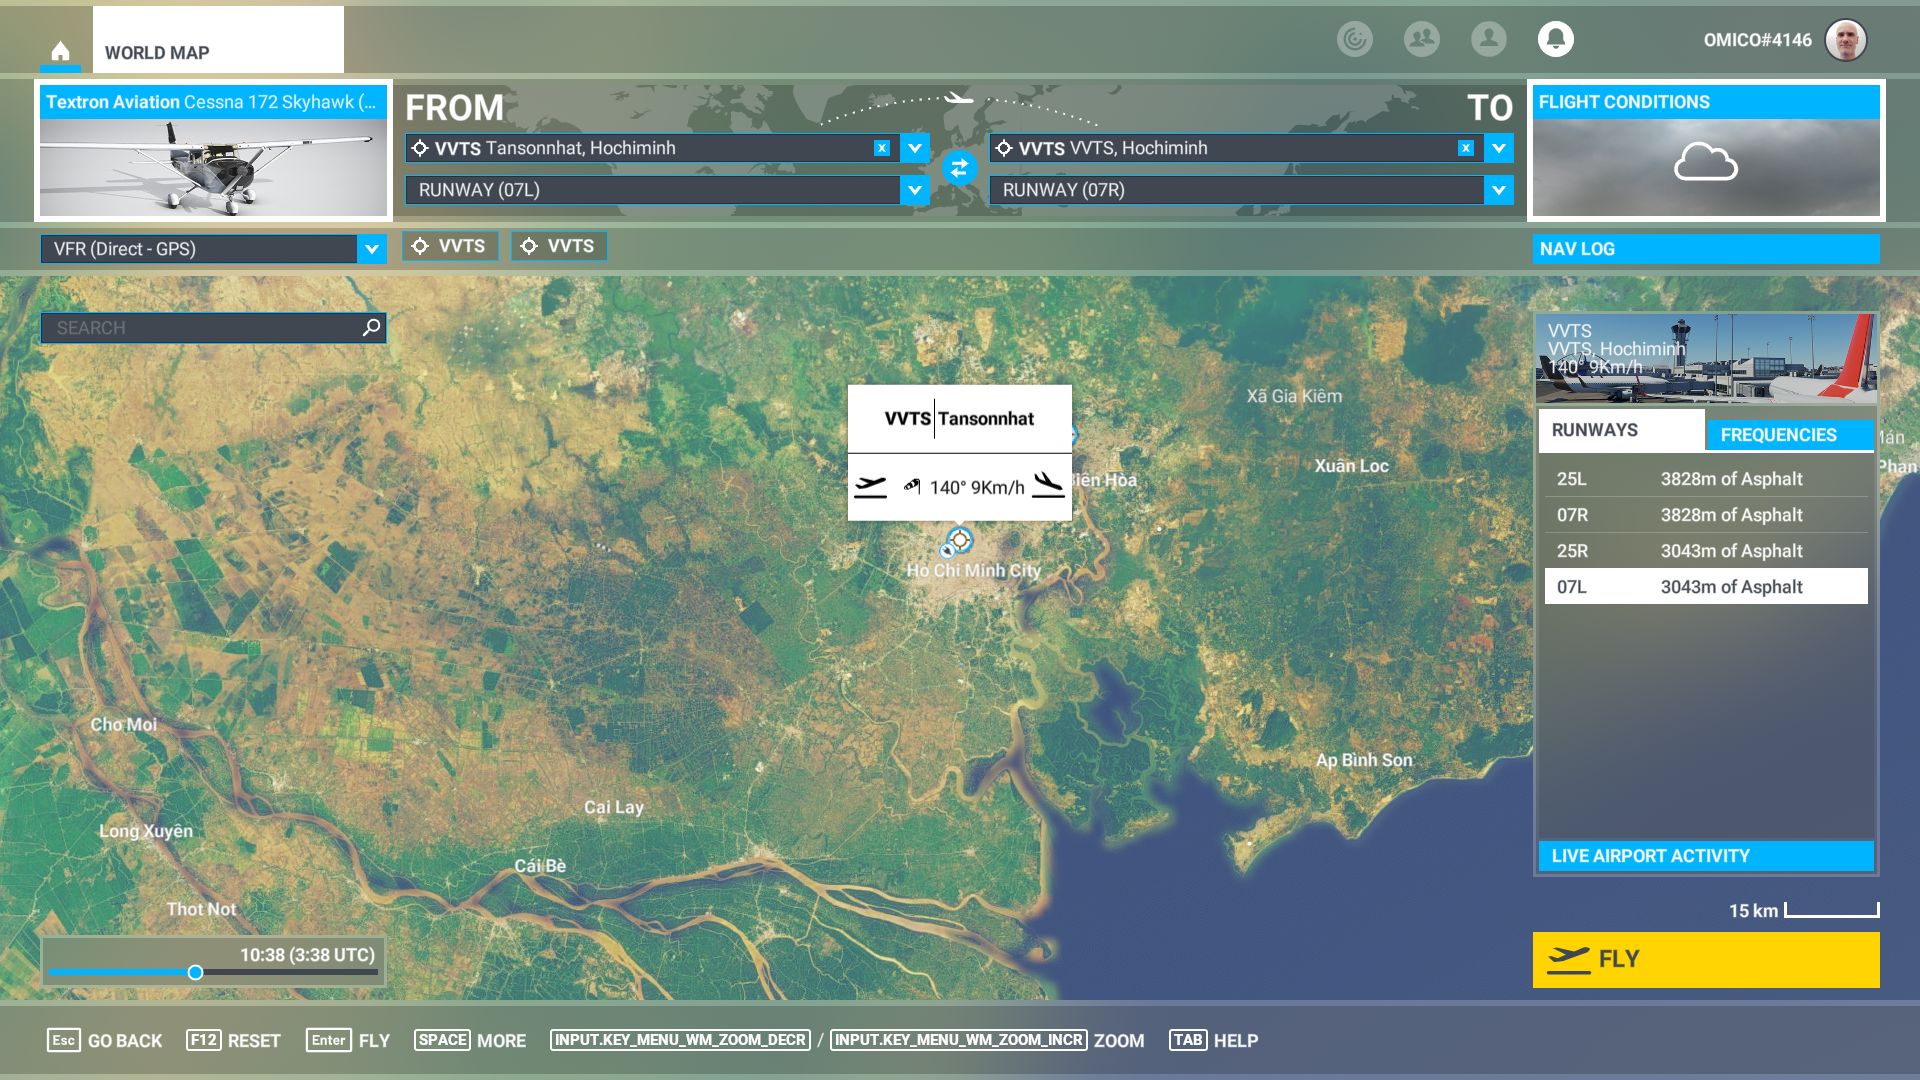Click the time of day slider

[196, 972]
